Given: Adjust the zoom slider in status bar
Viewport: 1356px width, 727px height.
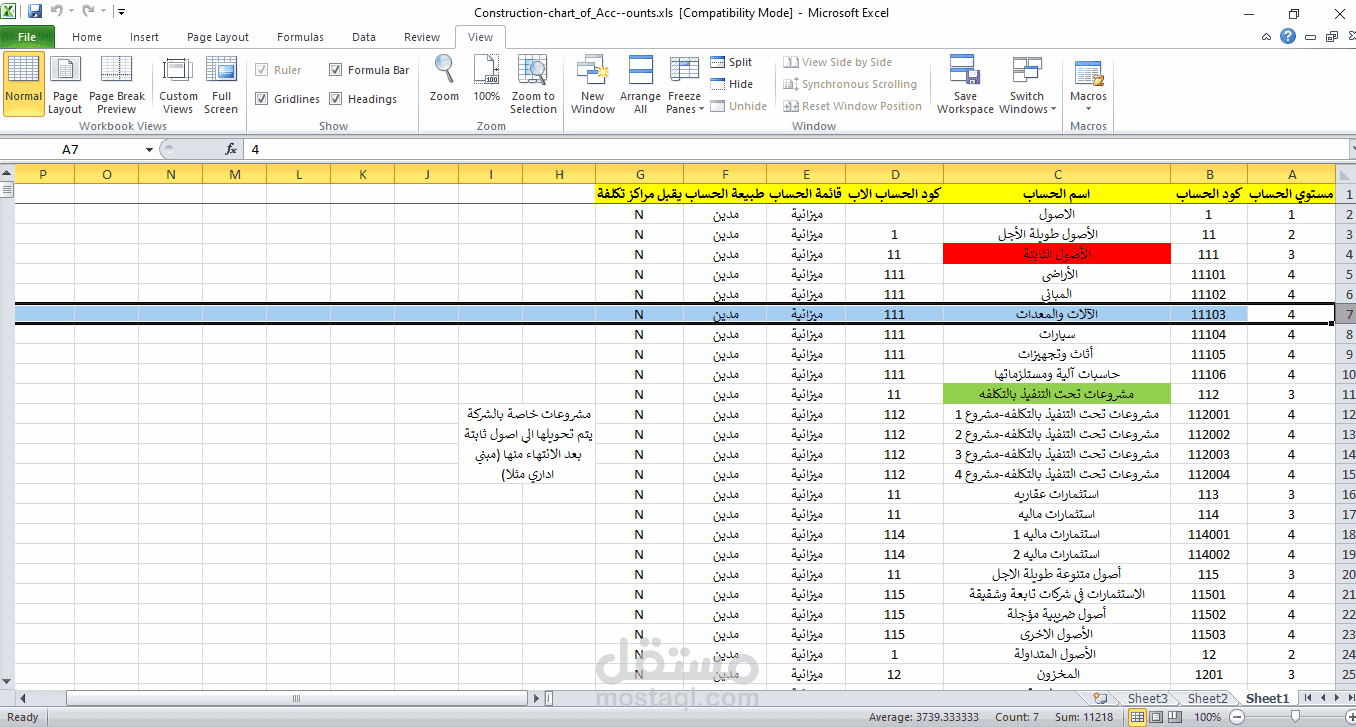Looking at the screenshot, I should click(x=1295, y=717).
